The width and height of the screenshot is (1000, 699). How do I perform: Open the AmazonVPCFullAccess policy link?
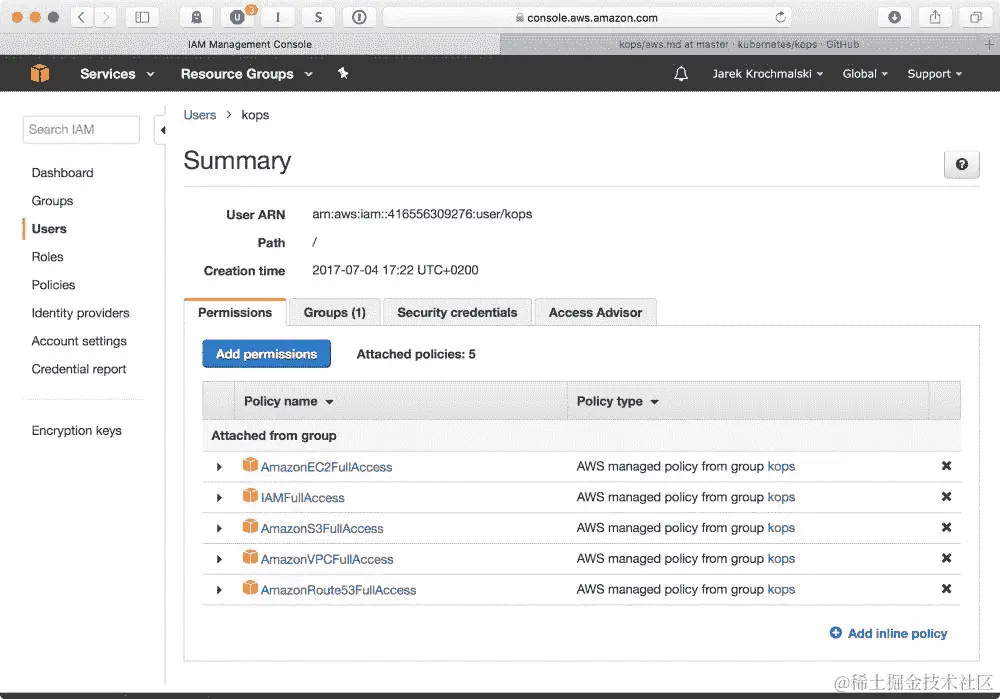(327, 559)
